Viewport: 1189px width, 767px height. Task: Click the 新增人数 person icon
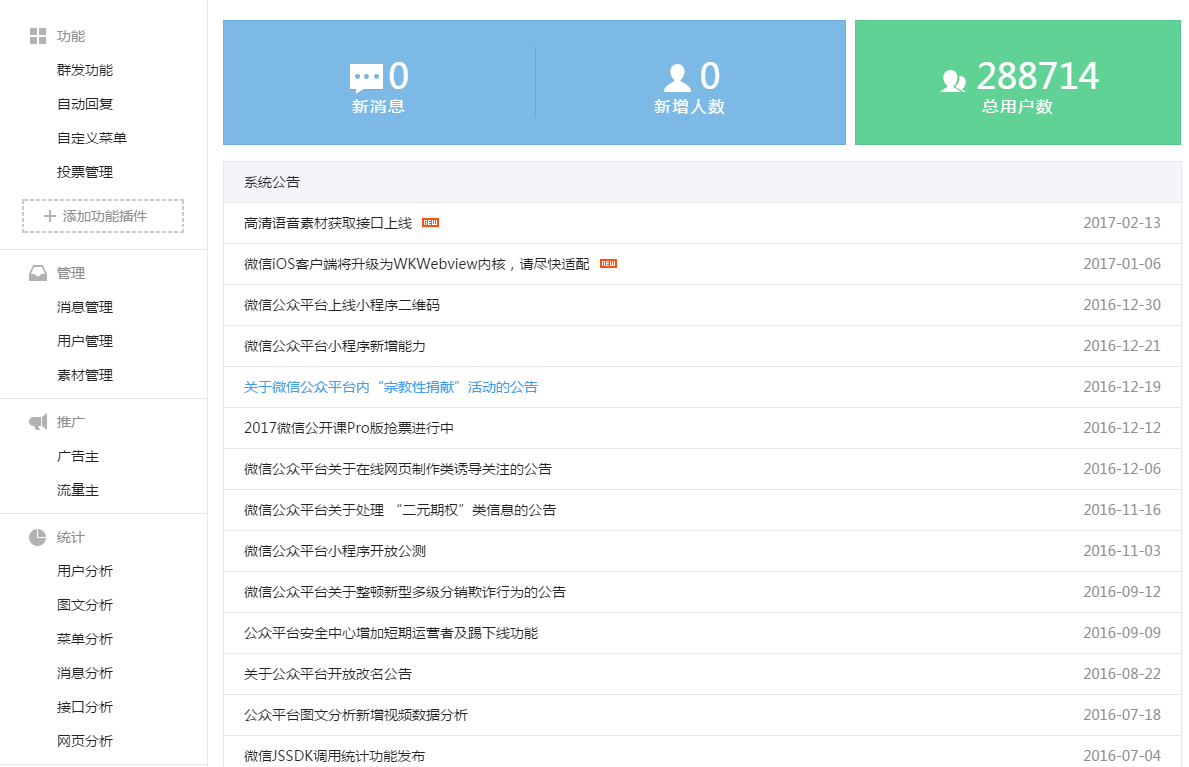(677, 78)
